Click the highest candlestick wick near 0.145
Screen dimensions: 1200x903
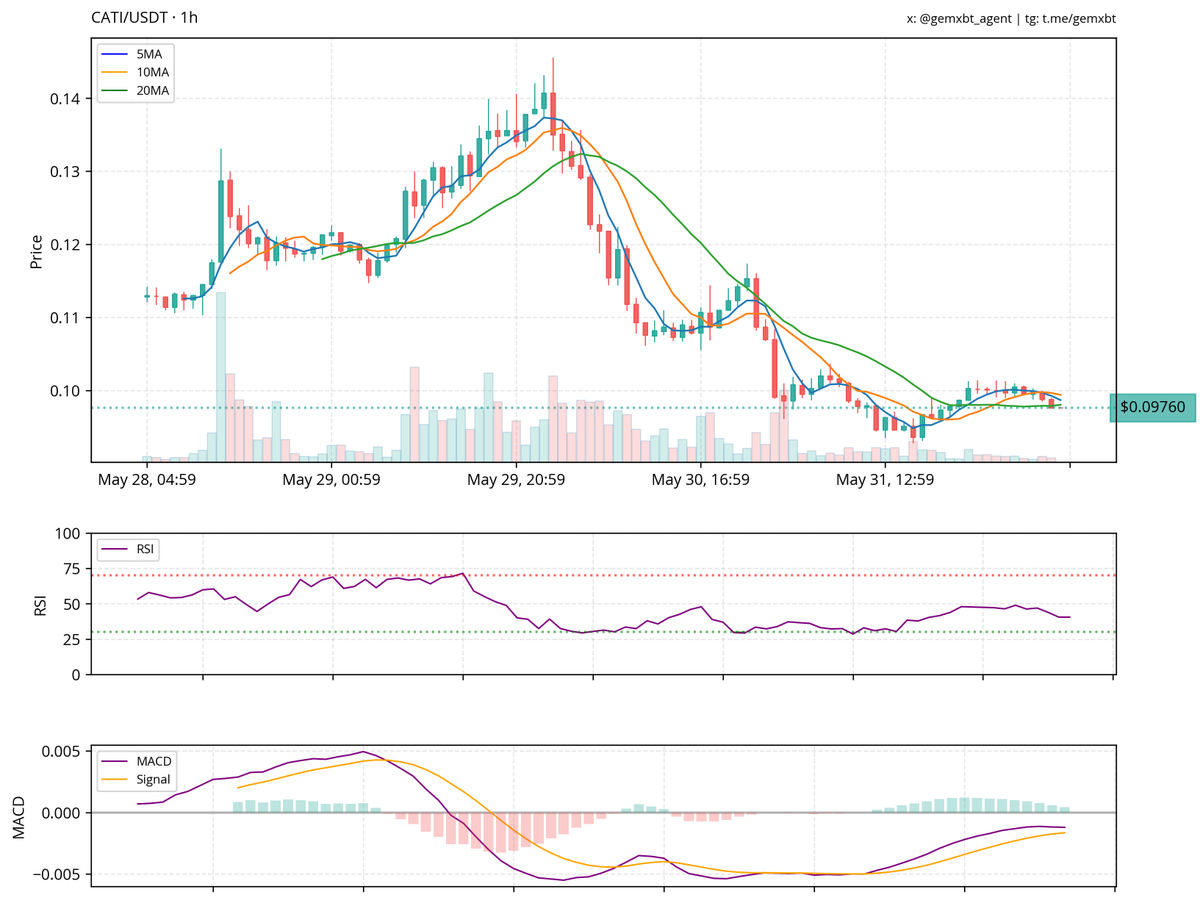(552, 75)
